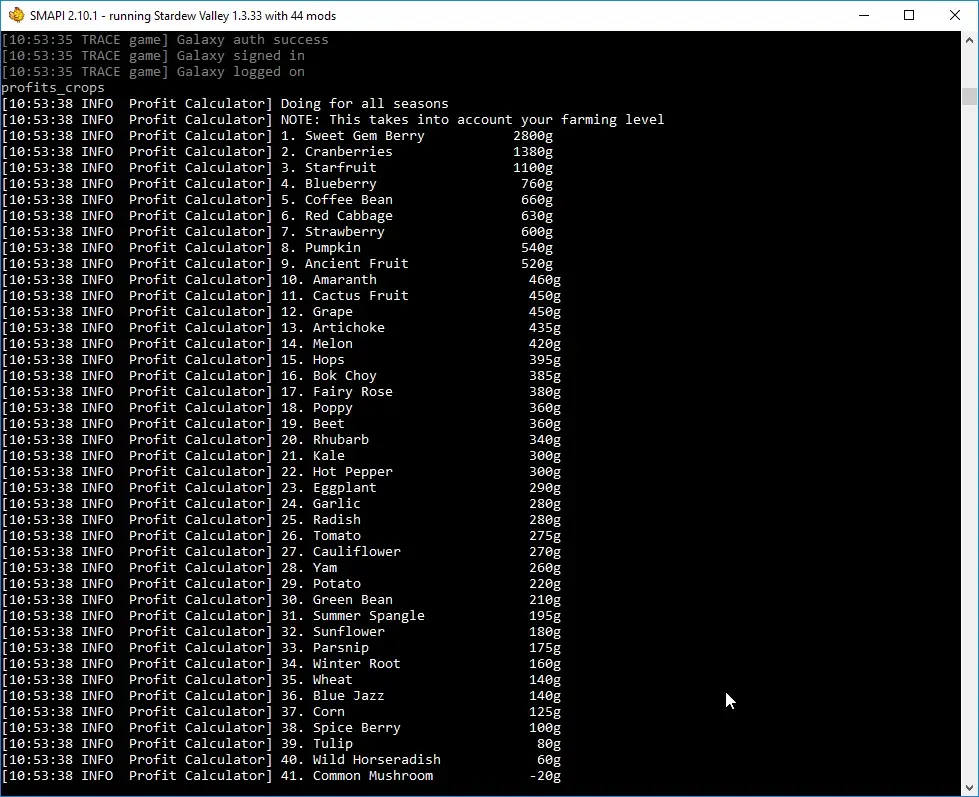
Task: Click '3. Starfruit' entry
Action: pos(329,168)
